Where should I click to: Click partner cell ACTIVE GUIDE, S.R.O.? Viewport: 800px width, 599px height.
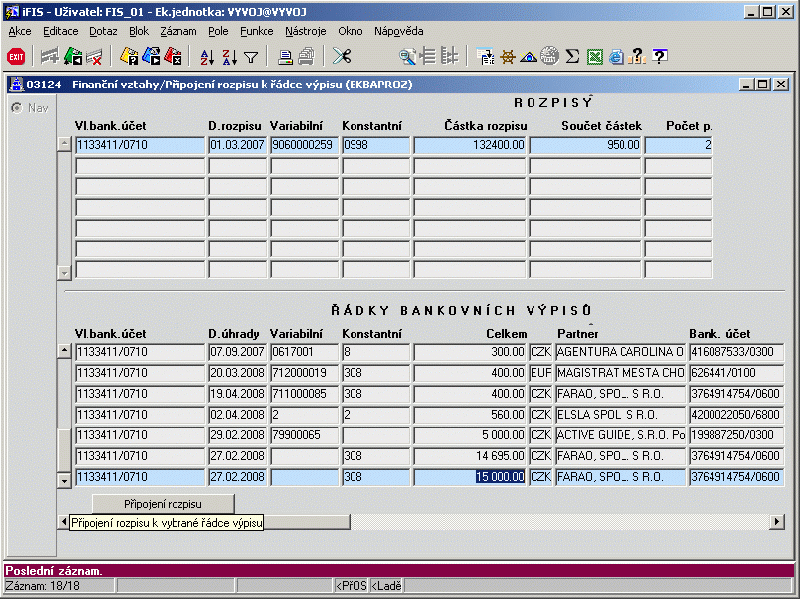pos(620,435)
